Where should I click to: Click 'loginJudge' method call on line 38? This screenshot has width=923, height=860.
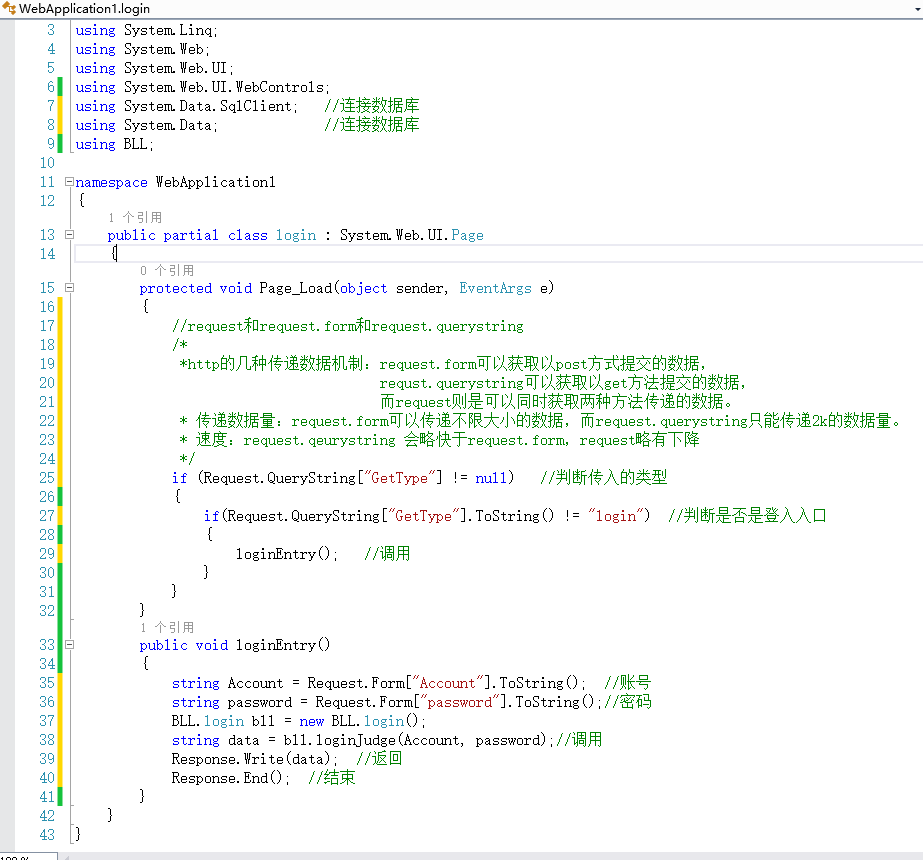(356, 740)
